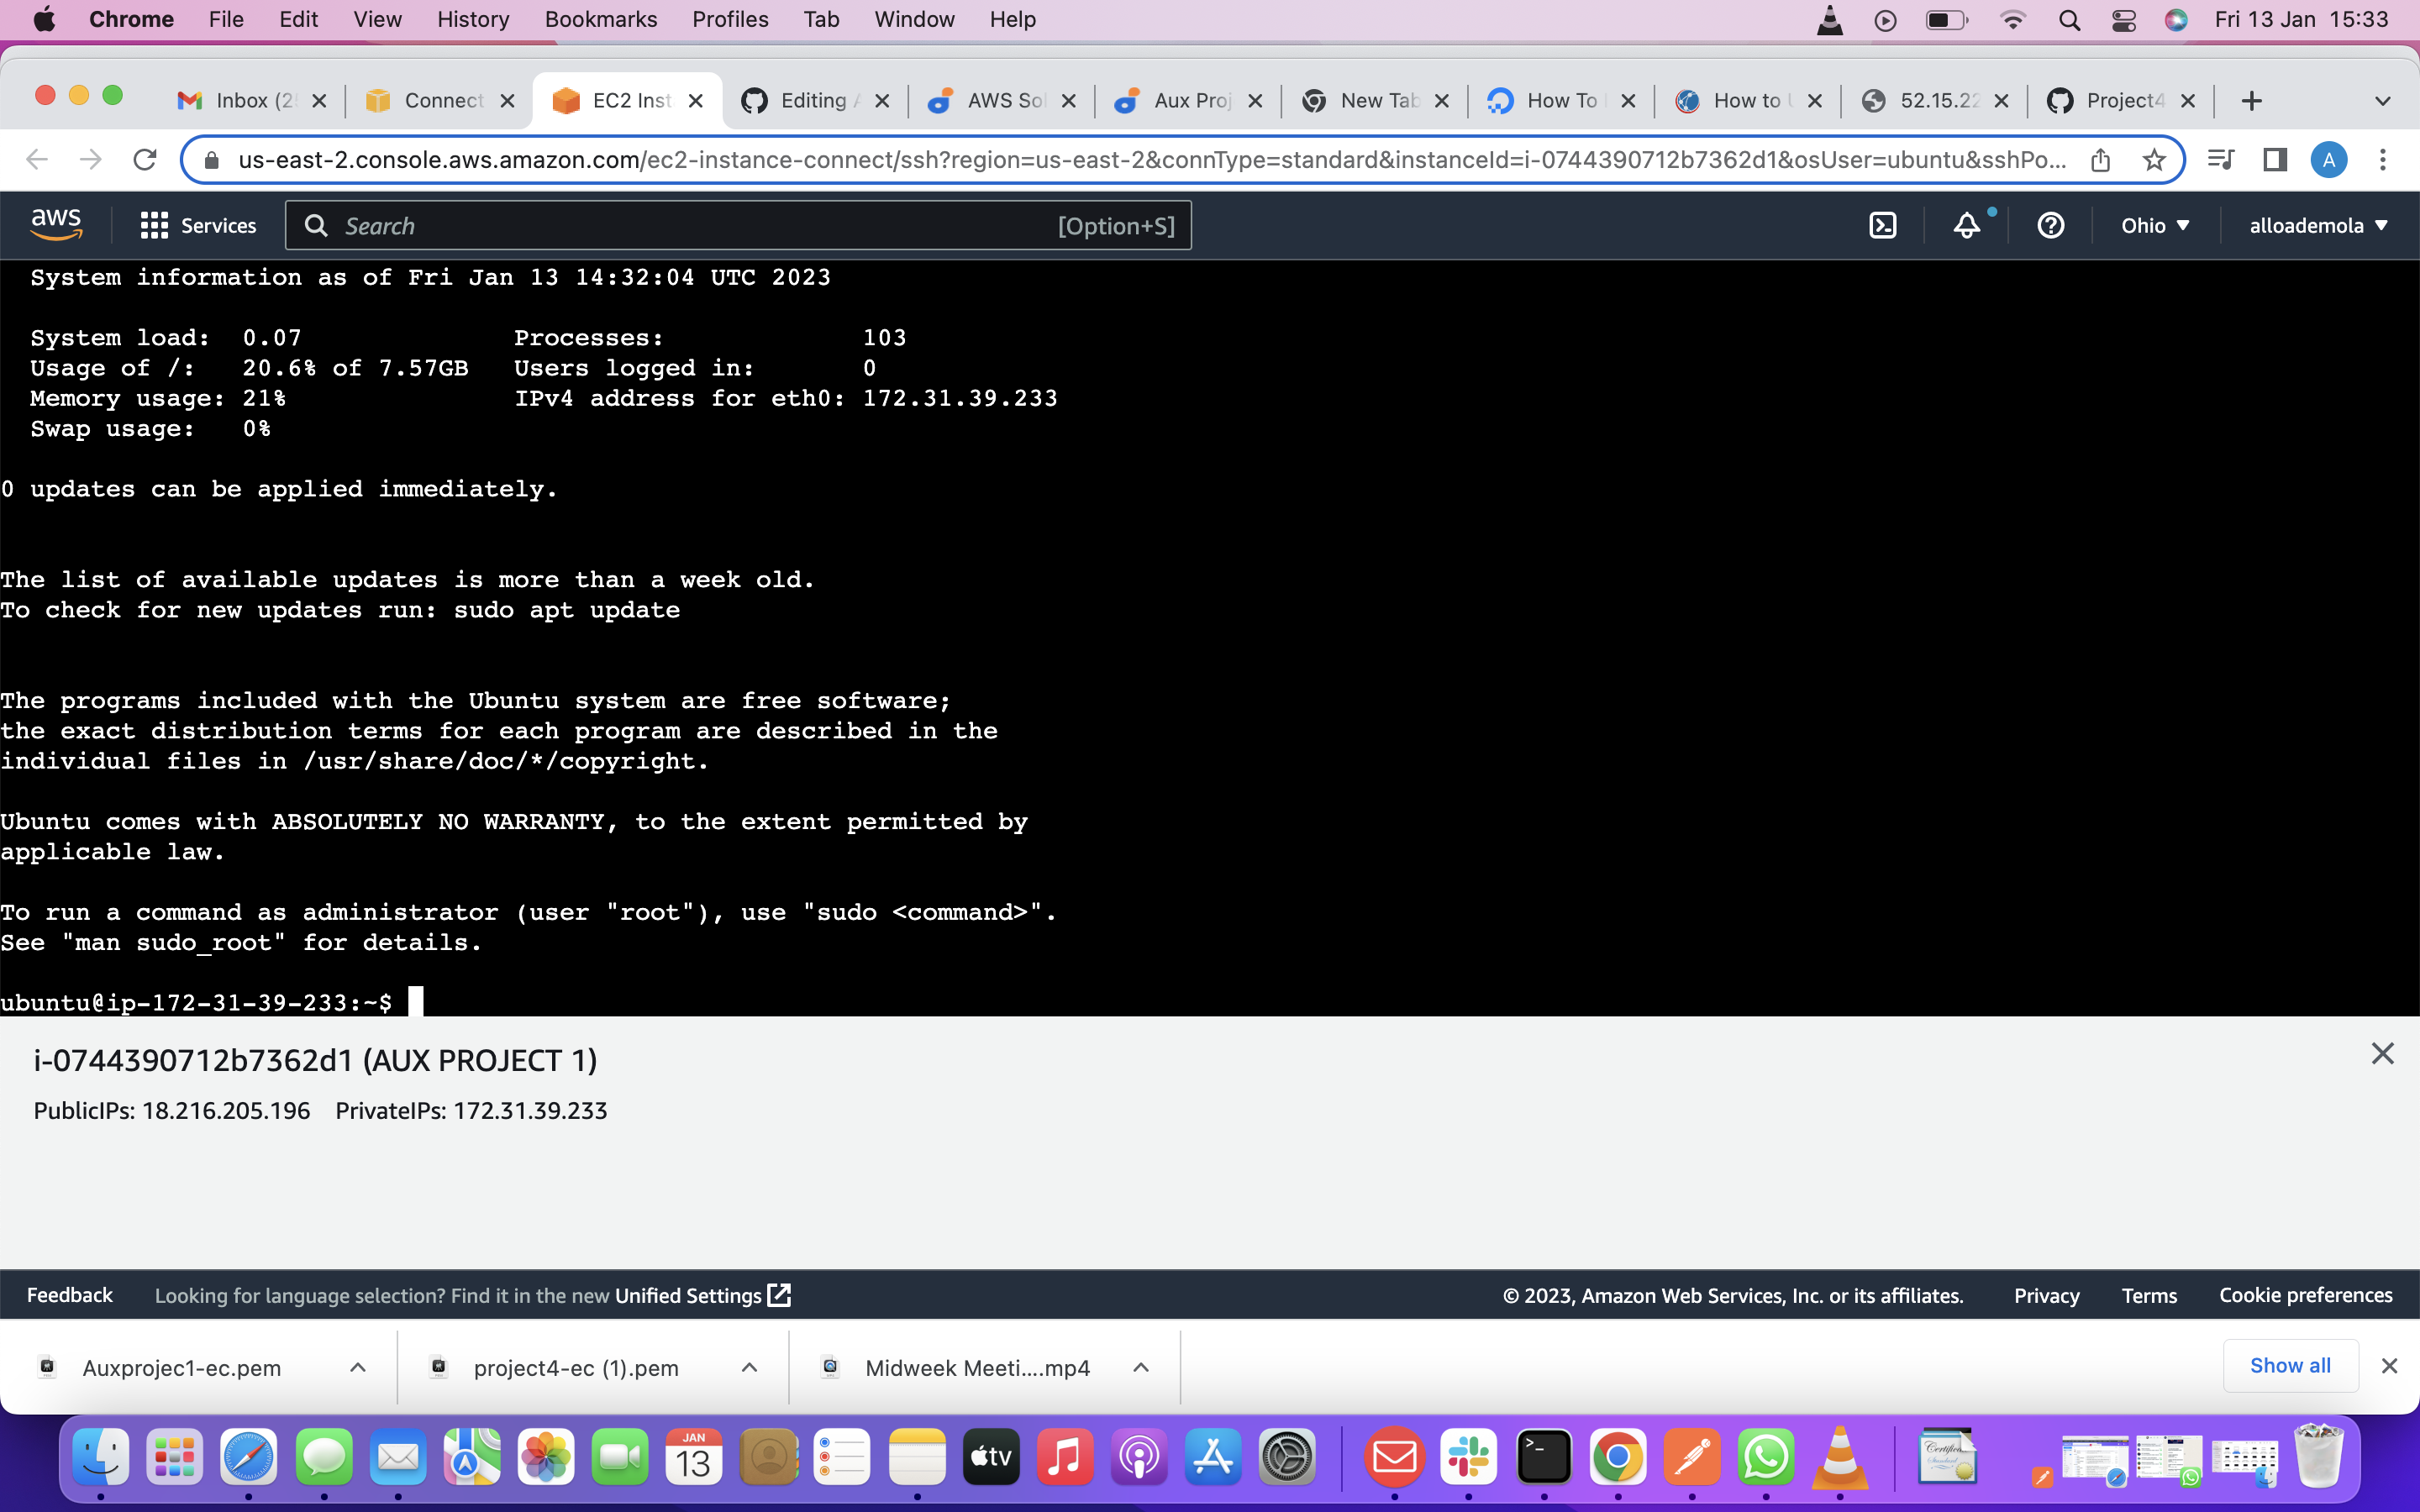Viewport: 2420px width, 1512px height.
Task: Open Chrome three-dot menu
Action: [2382, 160]
